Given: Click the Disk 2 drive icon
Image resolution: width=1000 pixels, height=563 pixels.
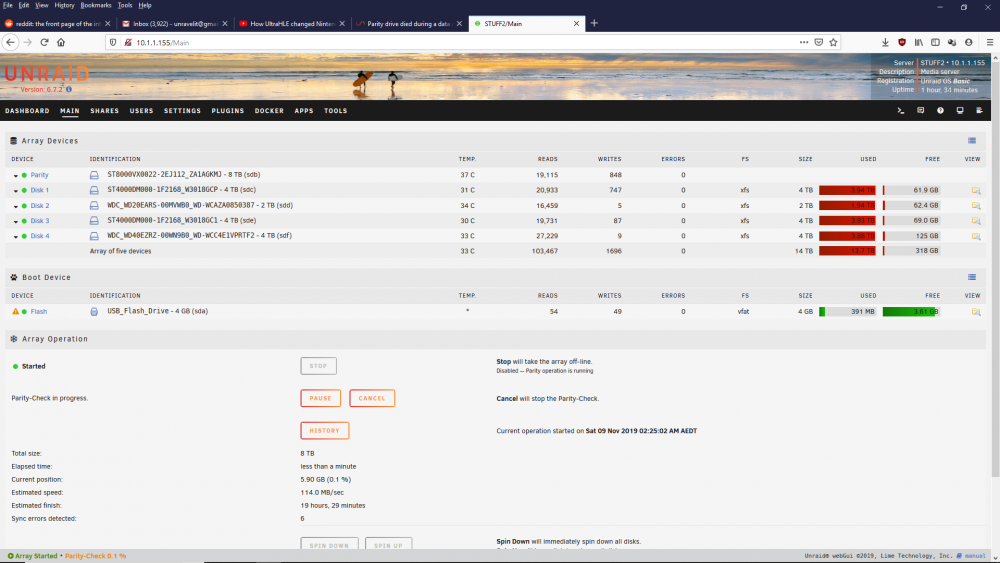Looking at the screenshot, I should [94, 205].
